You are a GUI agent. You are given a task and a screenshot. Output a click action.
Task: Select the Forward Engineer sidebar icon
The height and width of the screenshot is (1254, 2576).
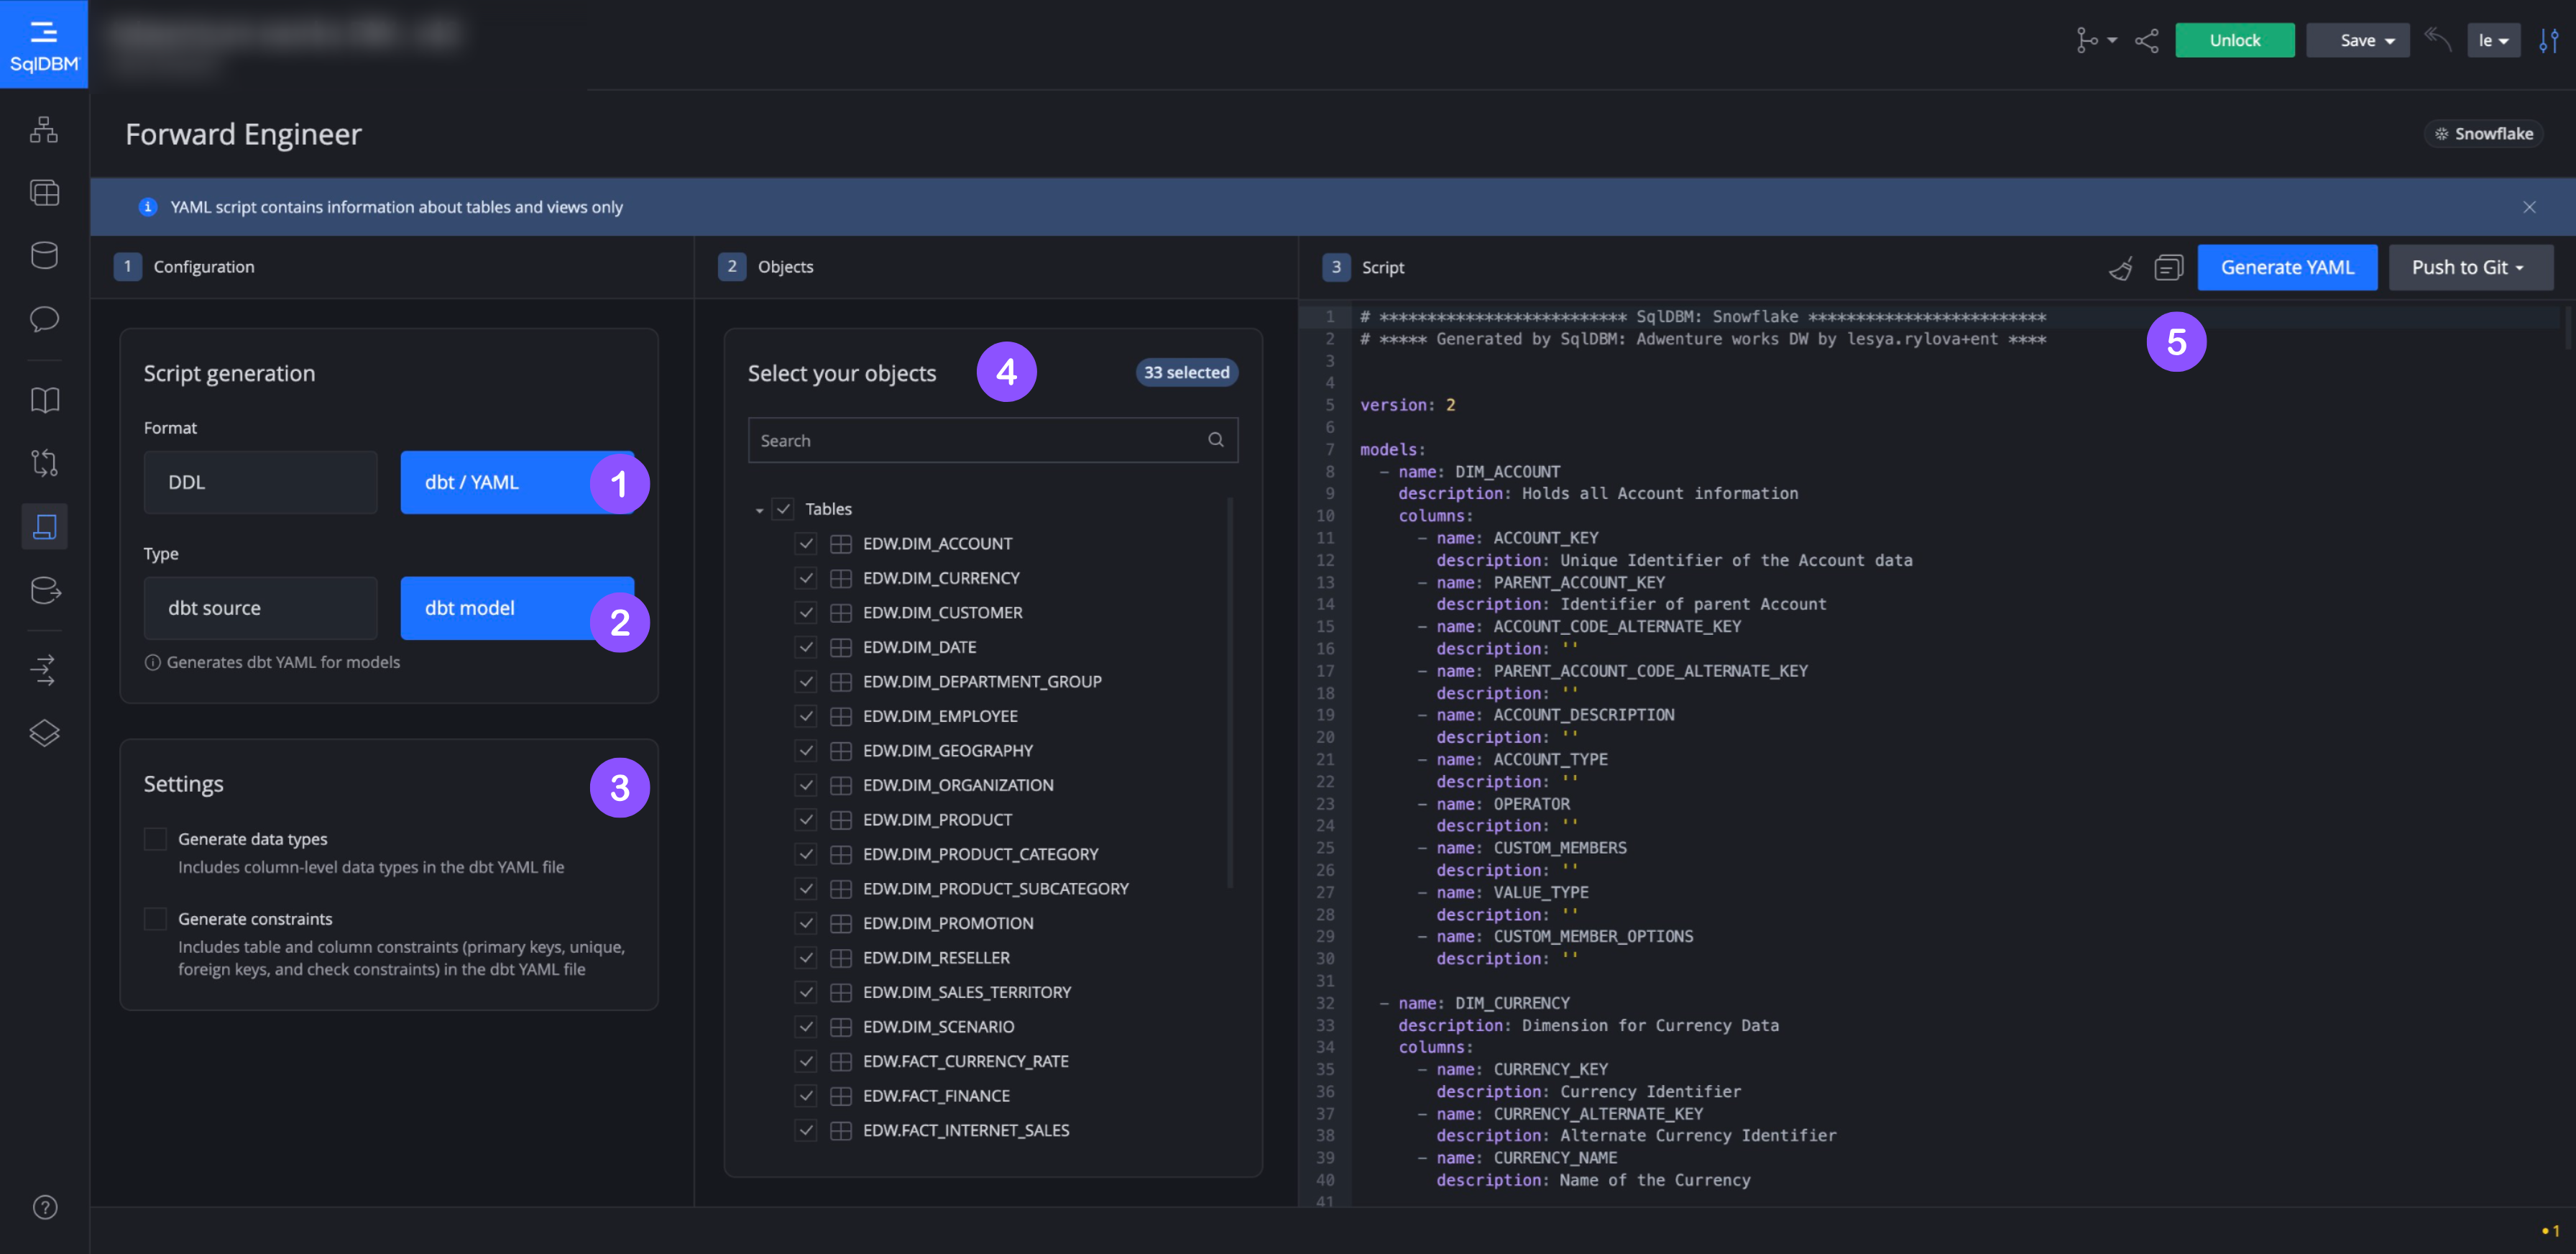point(44,526)
